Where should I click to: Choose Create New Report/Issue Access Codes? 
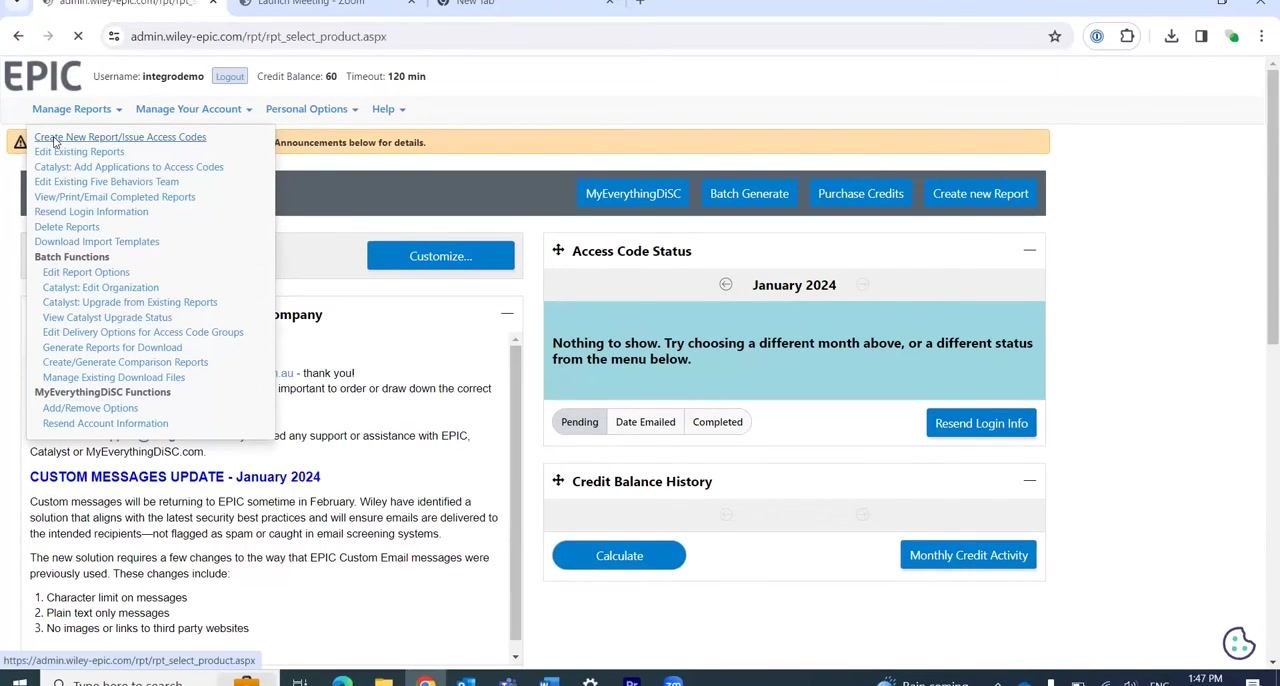[120, 137]
